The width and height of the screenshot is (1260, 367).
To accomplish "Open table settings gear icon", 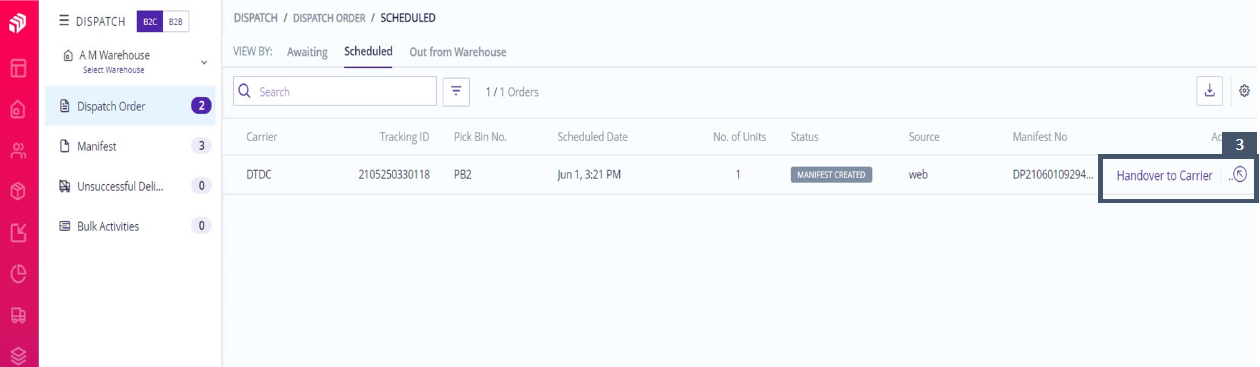I will coord(1244,91).
